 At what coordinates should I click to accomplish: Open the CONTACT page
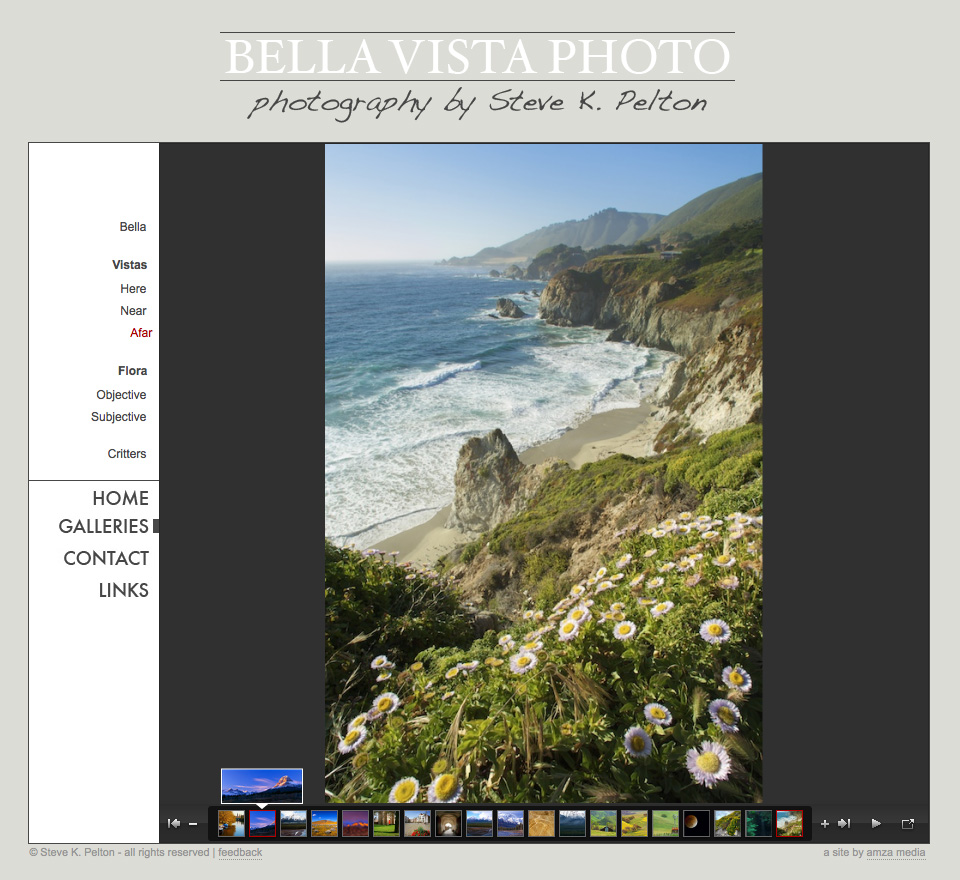pos(106,558)
